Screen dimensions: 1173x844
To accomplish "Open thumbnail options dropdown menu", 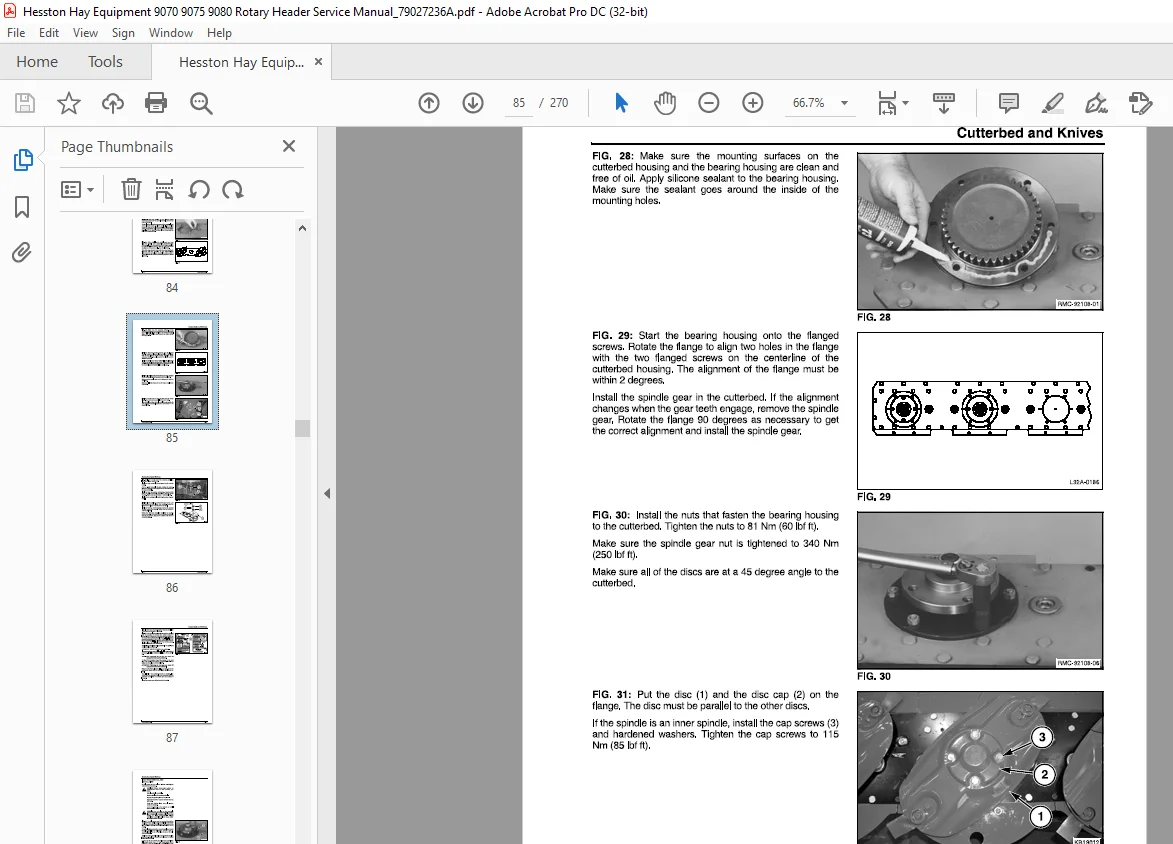I will tap(77, 189).
